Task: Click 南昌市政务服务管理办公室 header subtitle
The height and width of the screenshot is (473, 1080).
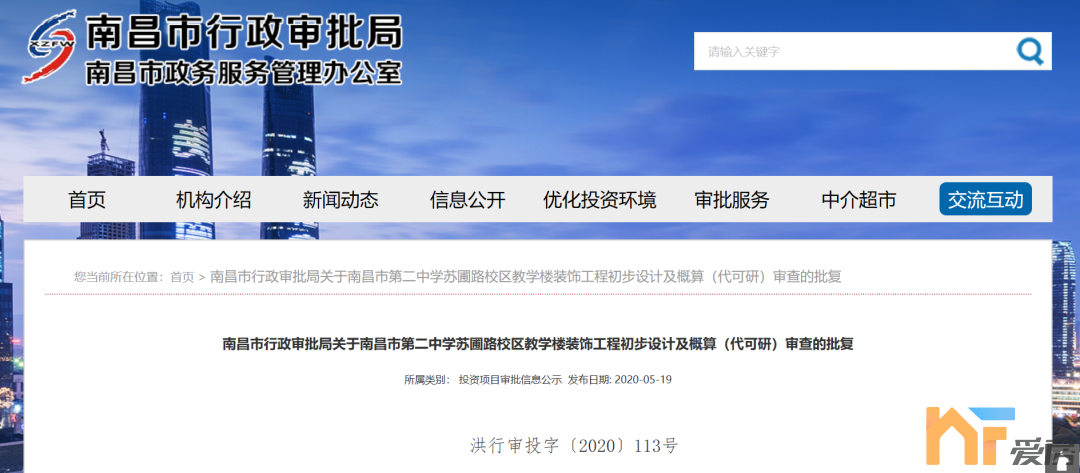Action: [x=243, y=72]
